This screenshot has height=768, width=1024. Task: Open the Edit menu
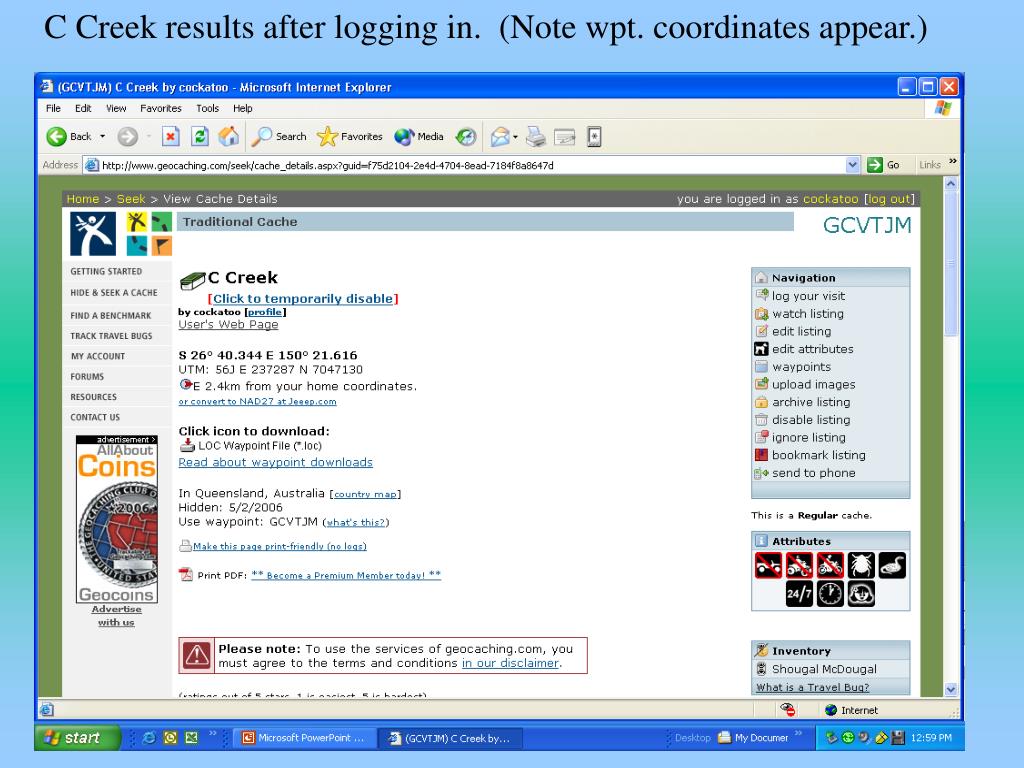coord(83,108)
